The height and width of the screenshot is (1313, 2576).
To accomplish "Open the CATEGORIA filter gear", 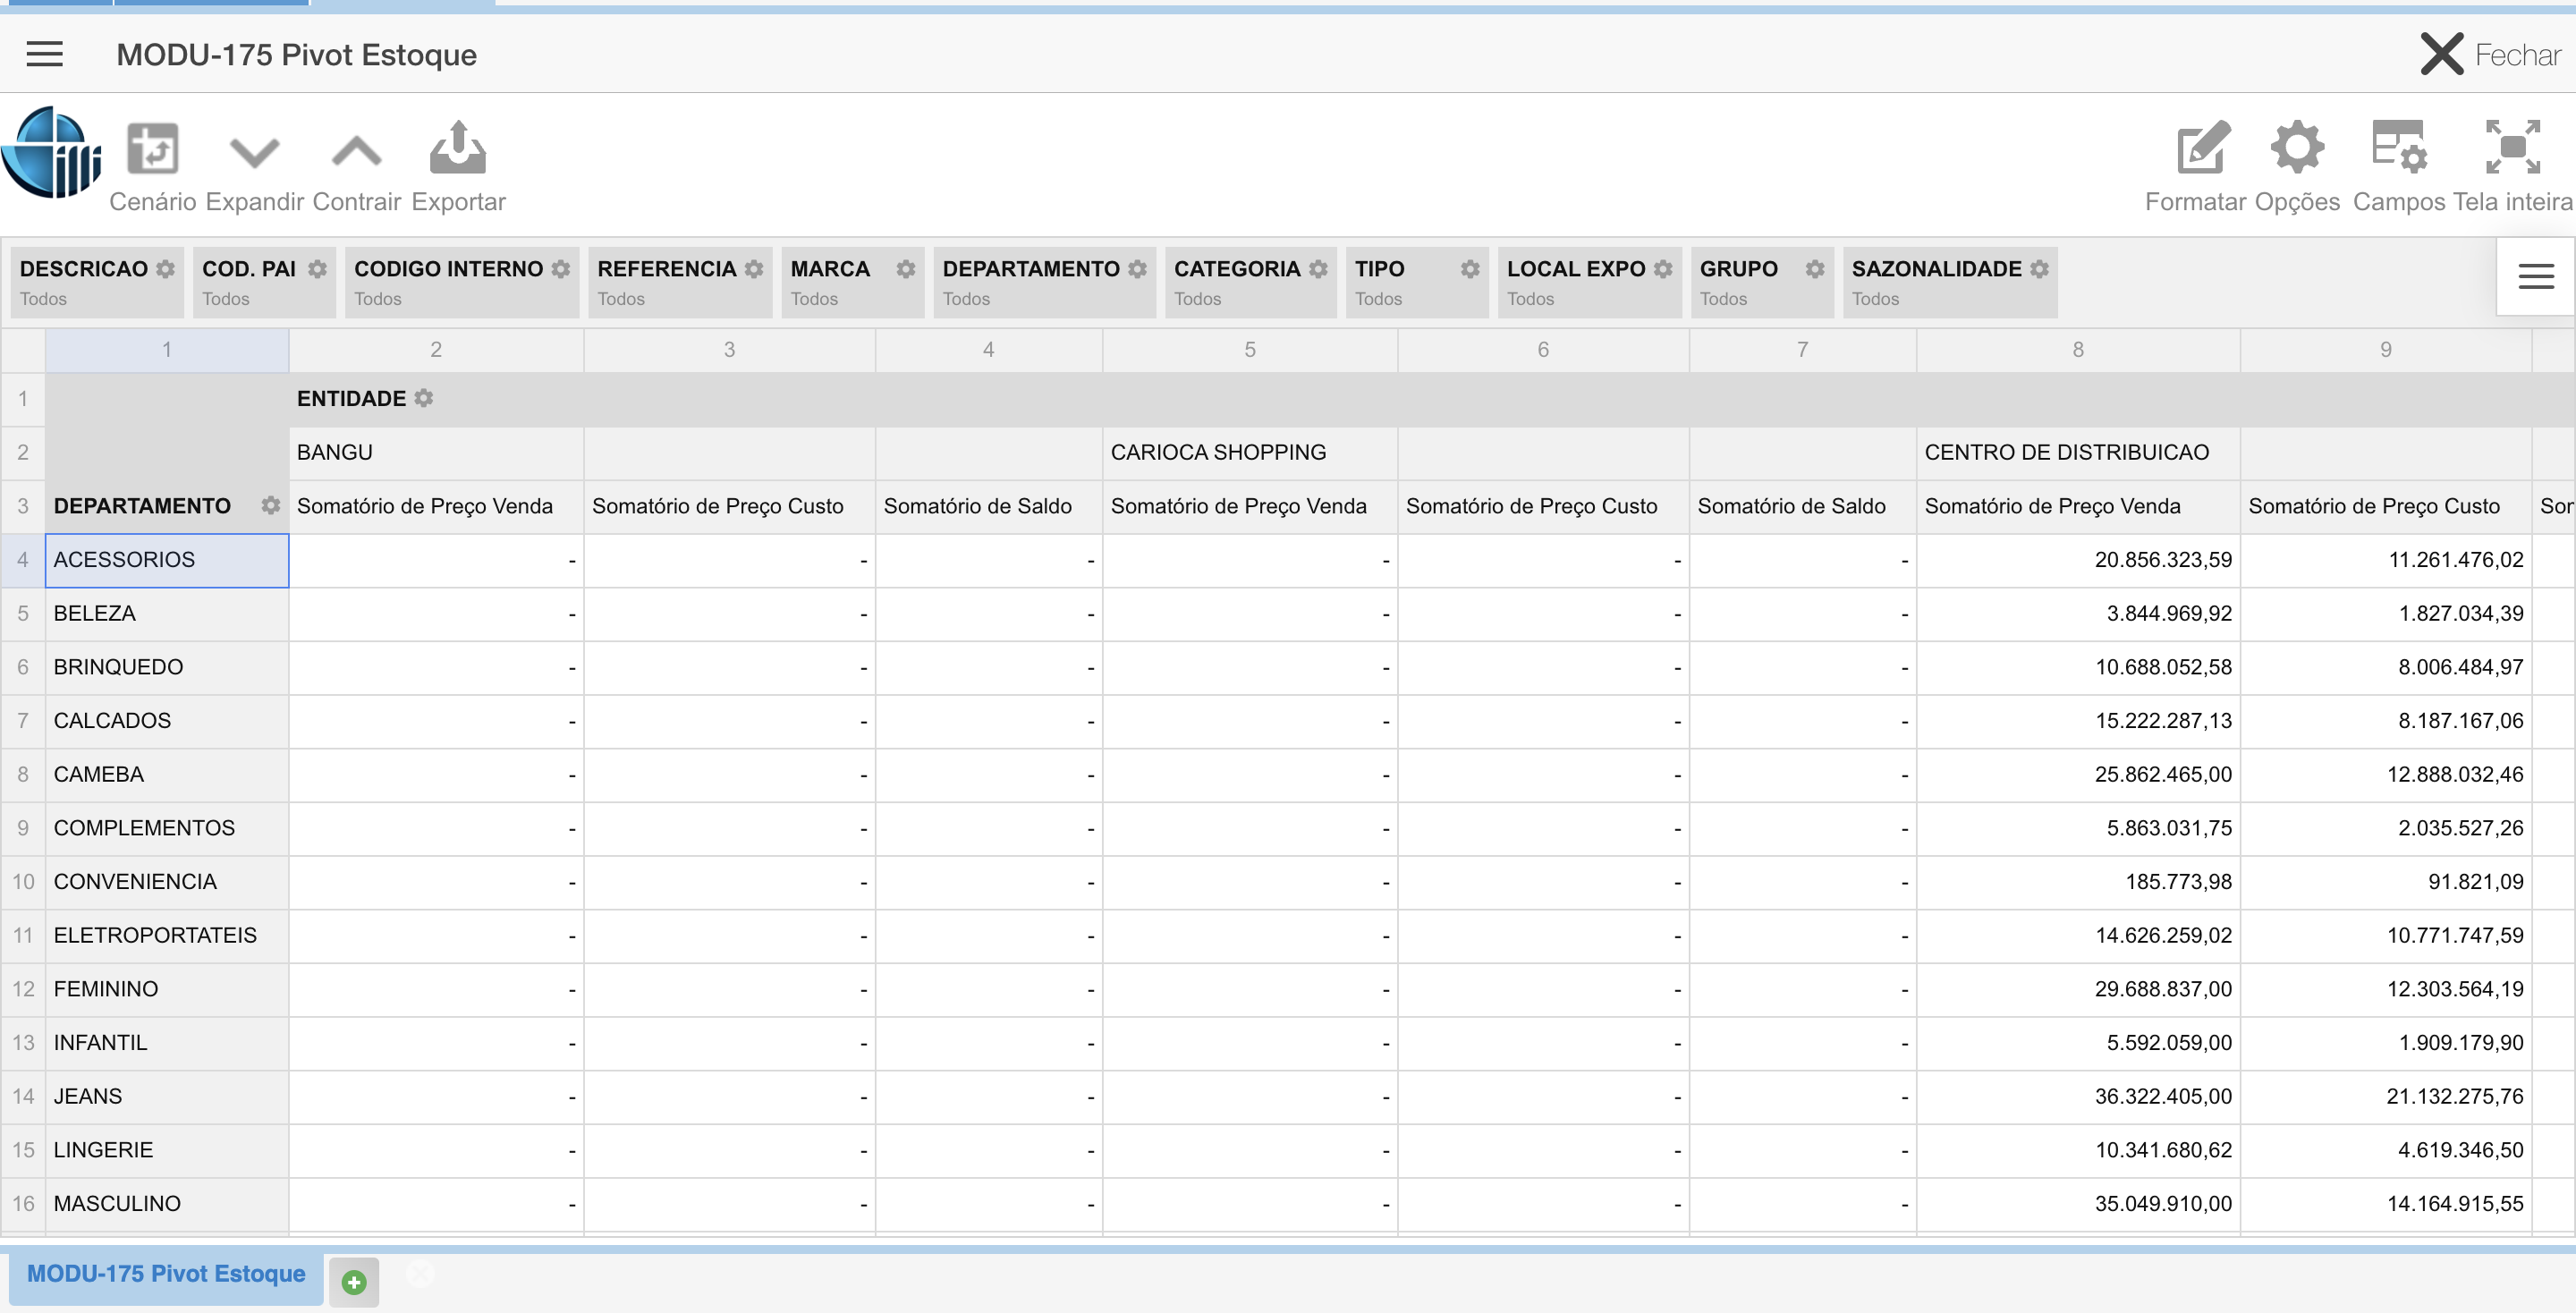I will 1318,269.
